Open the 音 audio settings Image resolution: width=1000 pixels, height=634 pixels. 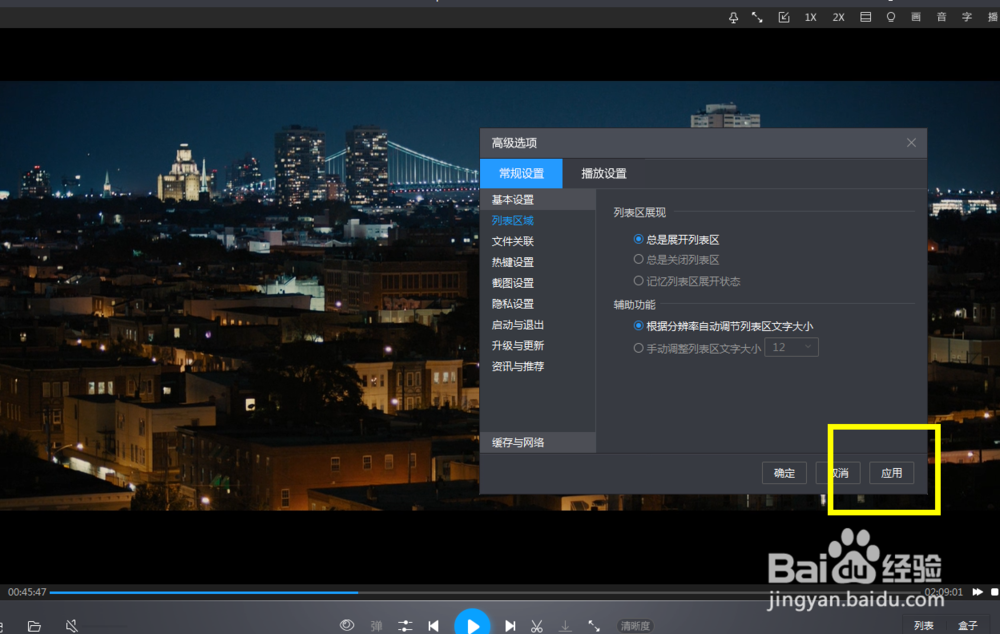[941, 17]
